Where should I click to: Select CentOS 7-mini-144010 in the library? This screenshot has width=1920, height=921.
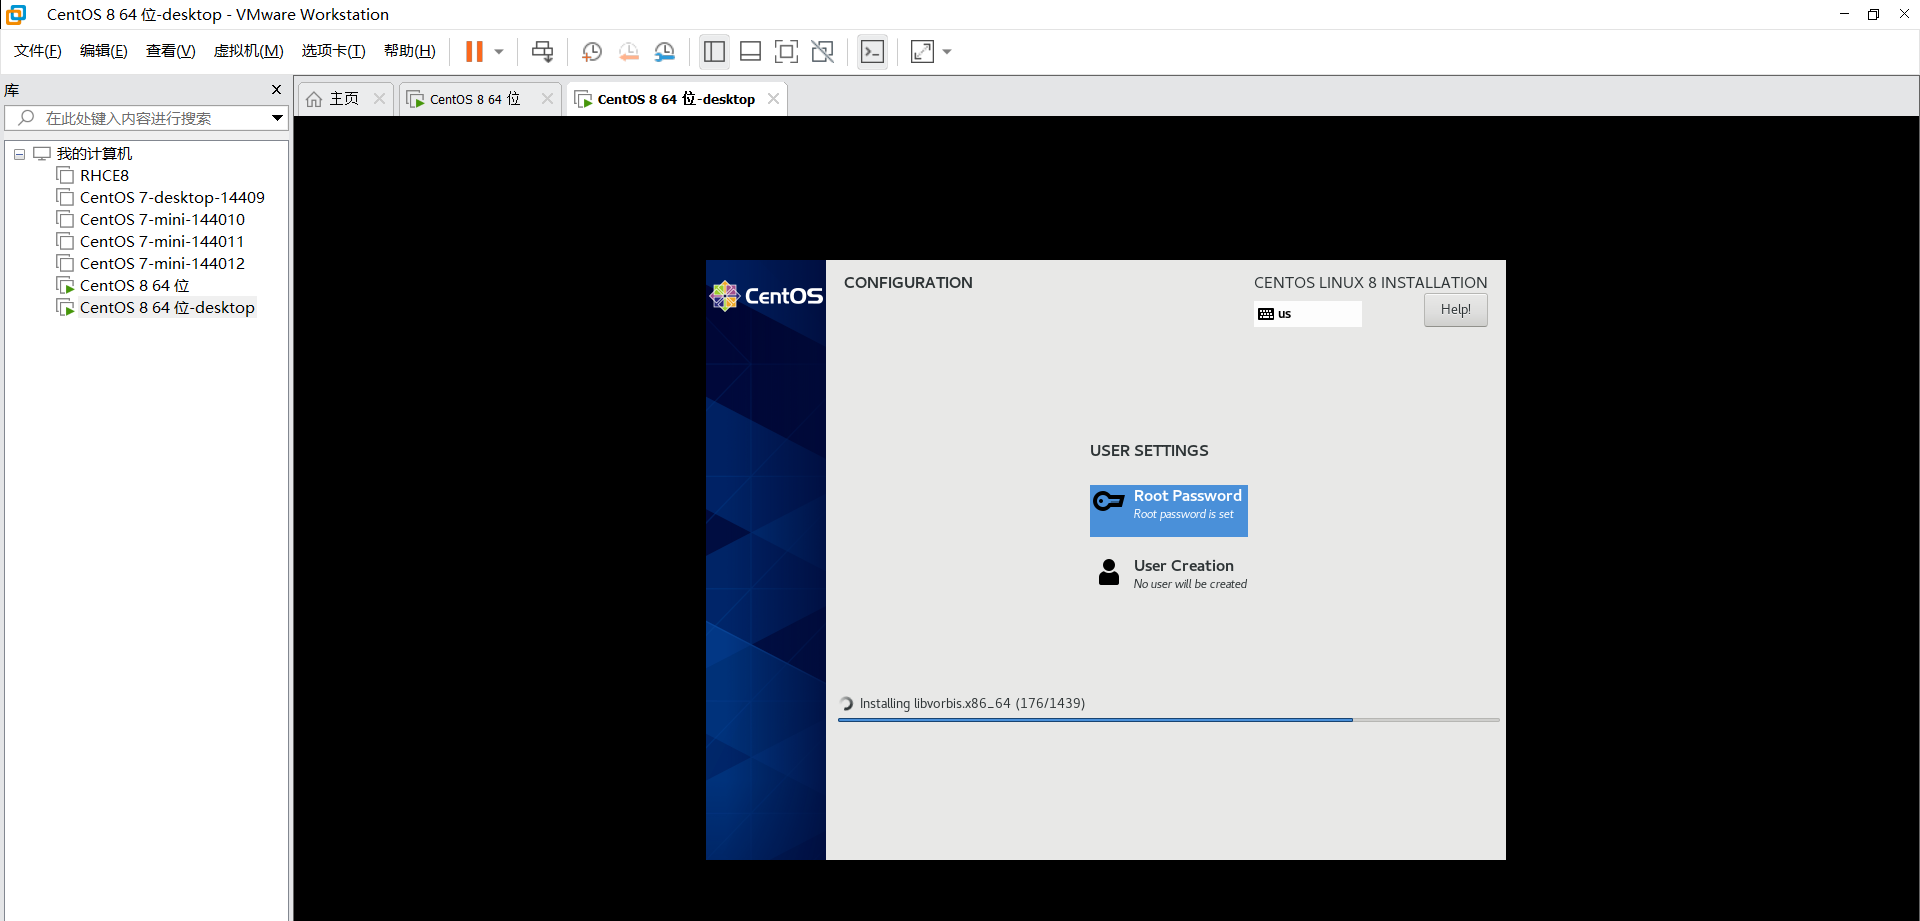pos(162,220)
